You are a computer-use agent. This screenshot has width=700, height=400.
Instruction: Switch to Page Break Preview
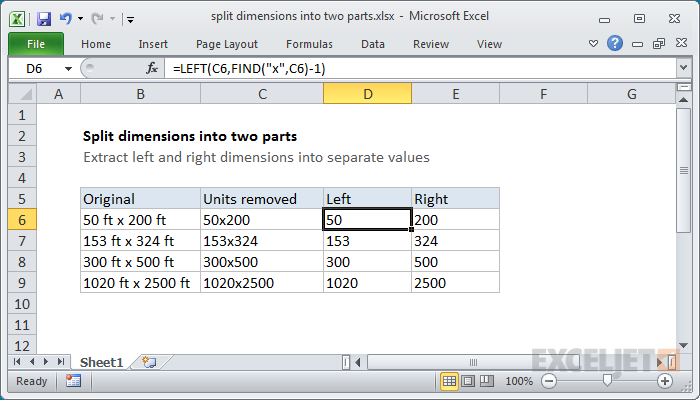tap(487, 381)
